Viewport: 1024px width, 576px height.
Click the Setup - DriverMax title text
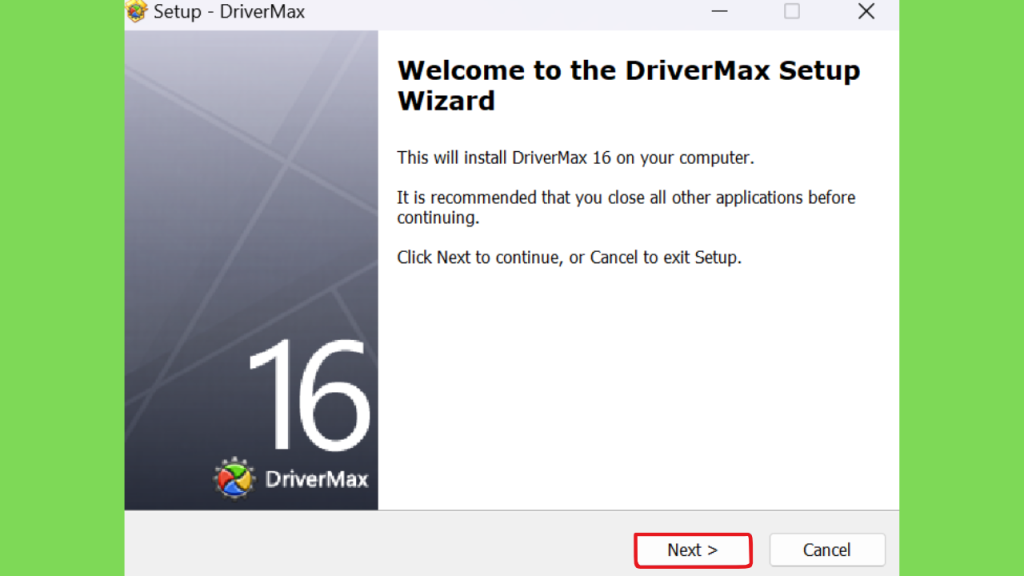[229, 12]
